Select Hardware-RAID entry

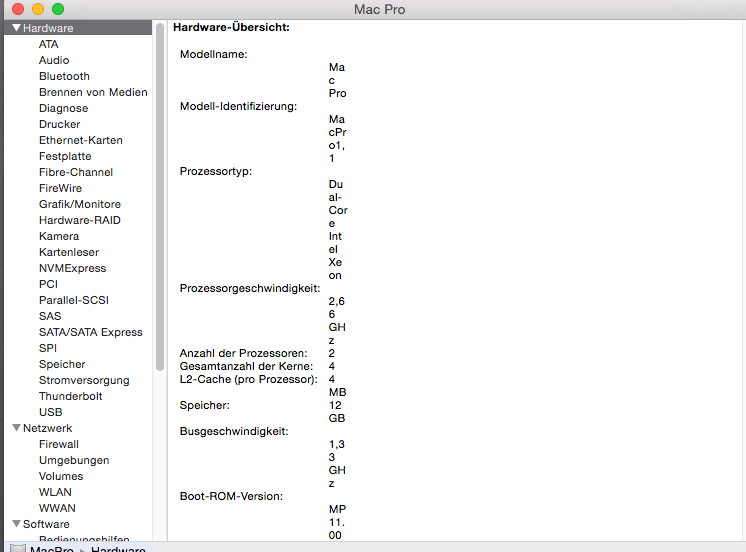pos(80,220)
